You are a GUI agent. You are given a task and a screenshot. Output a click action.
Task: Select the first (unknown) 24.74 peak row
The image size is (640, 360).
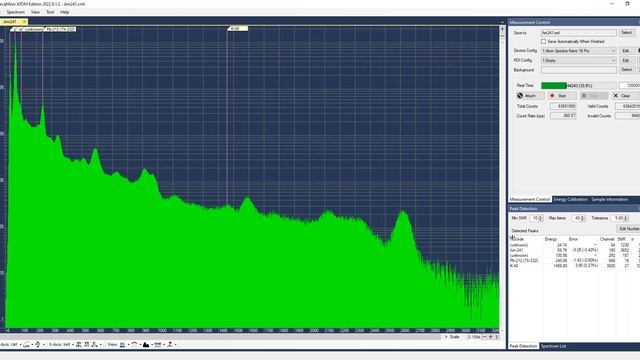574,245
